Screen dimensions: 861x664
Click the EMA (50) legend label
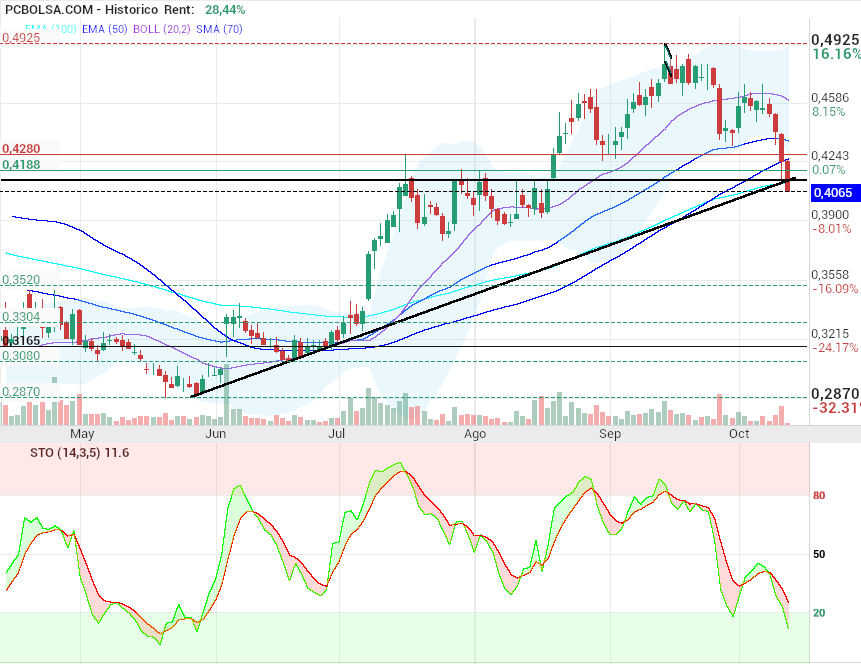tap(107, 29)
